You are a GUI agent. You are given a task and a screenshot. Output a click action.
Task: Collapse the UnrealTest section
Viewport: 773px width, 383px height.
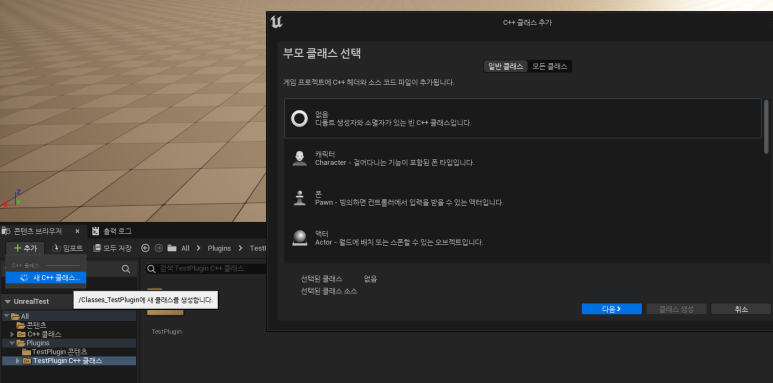point(7,302)
